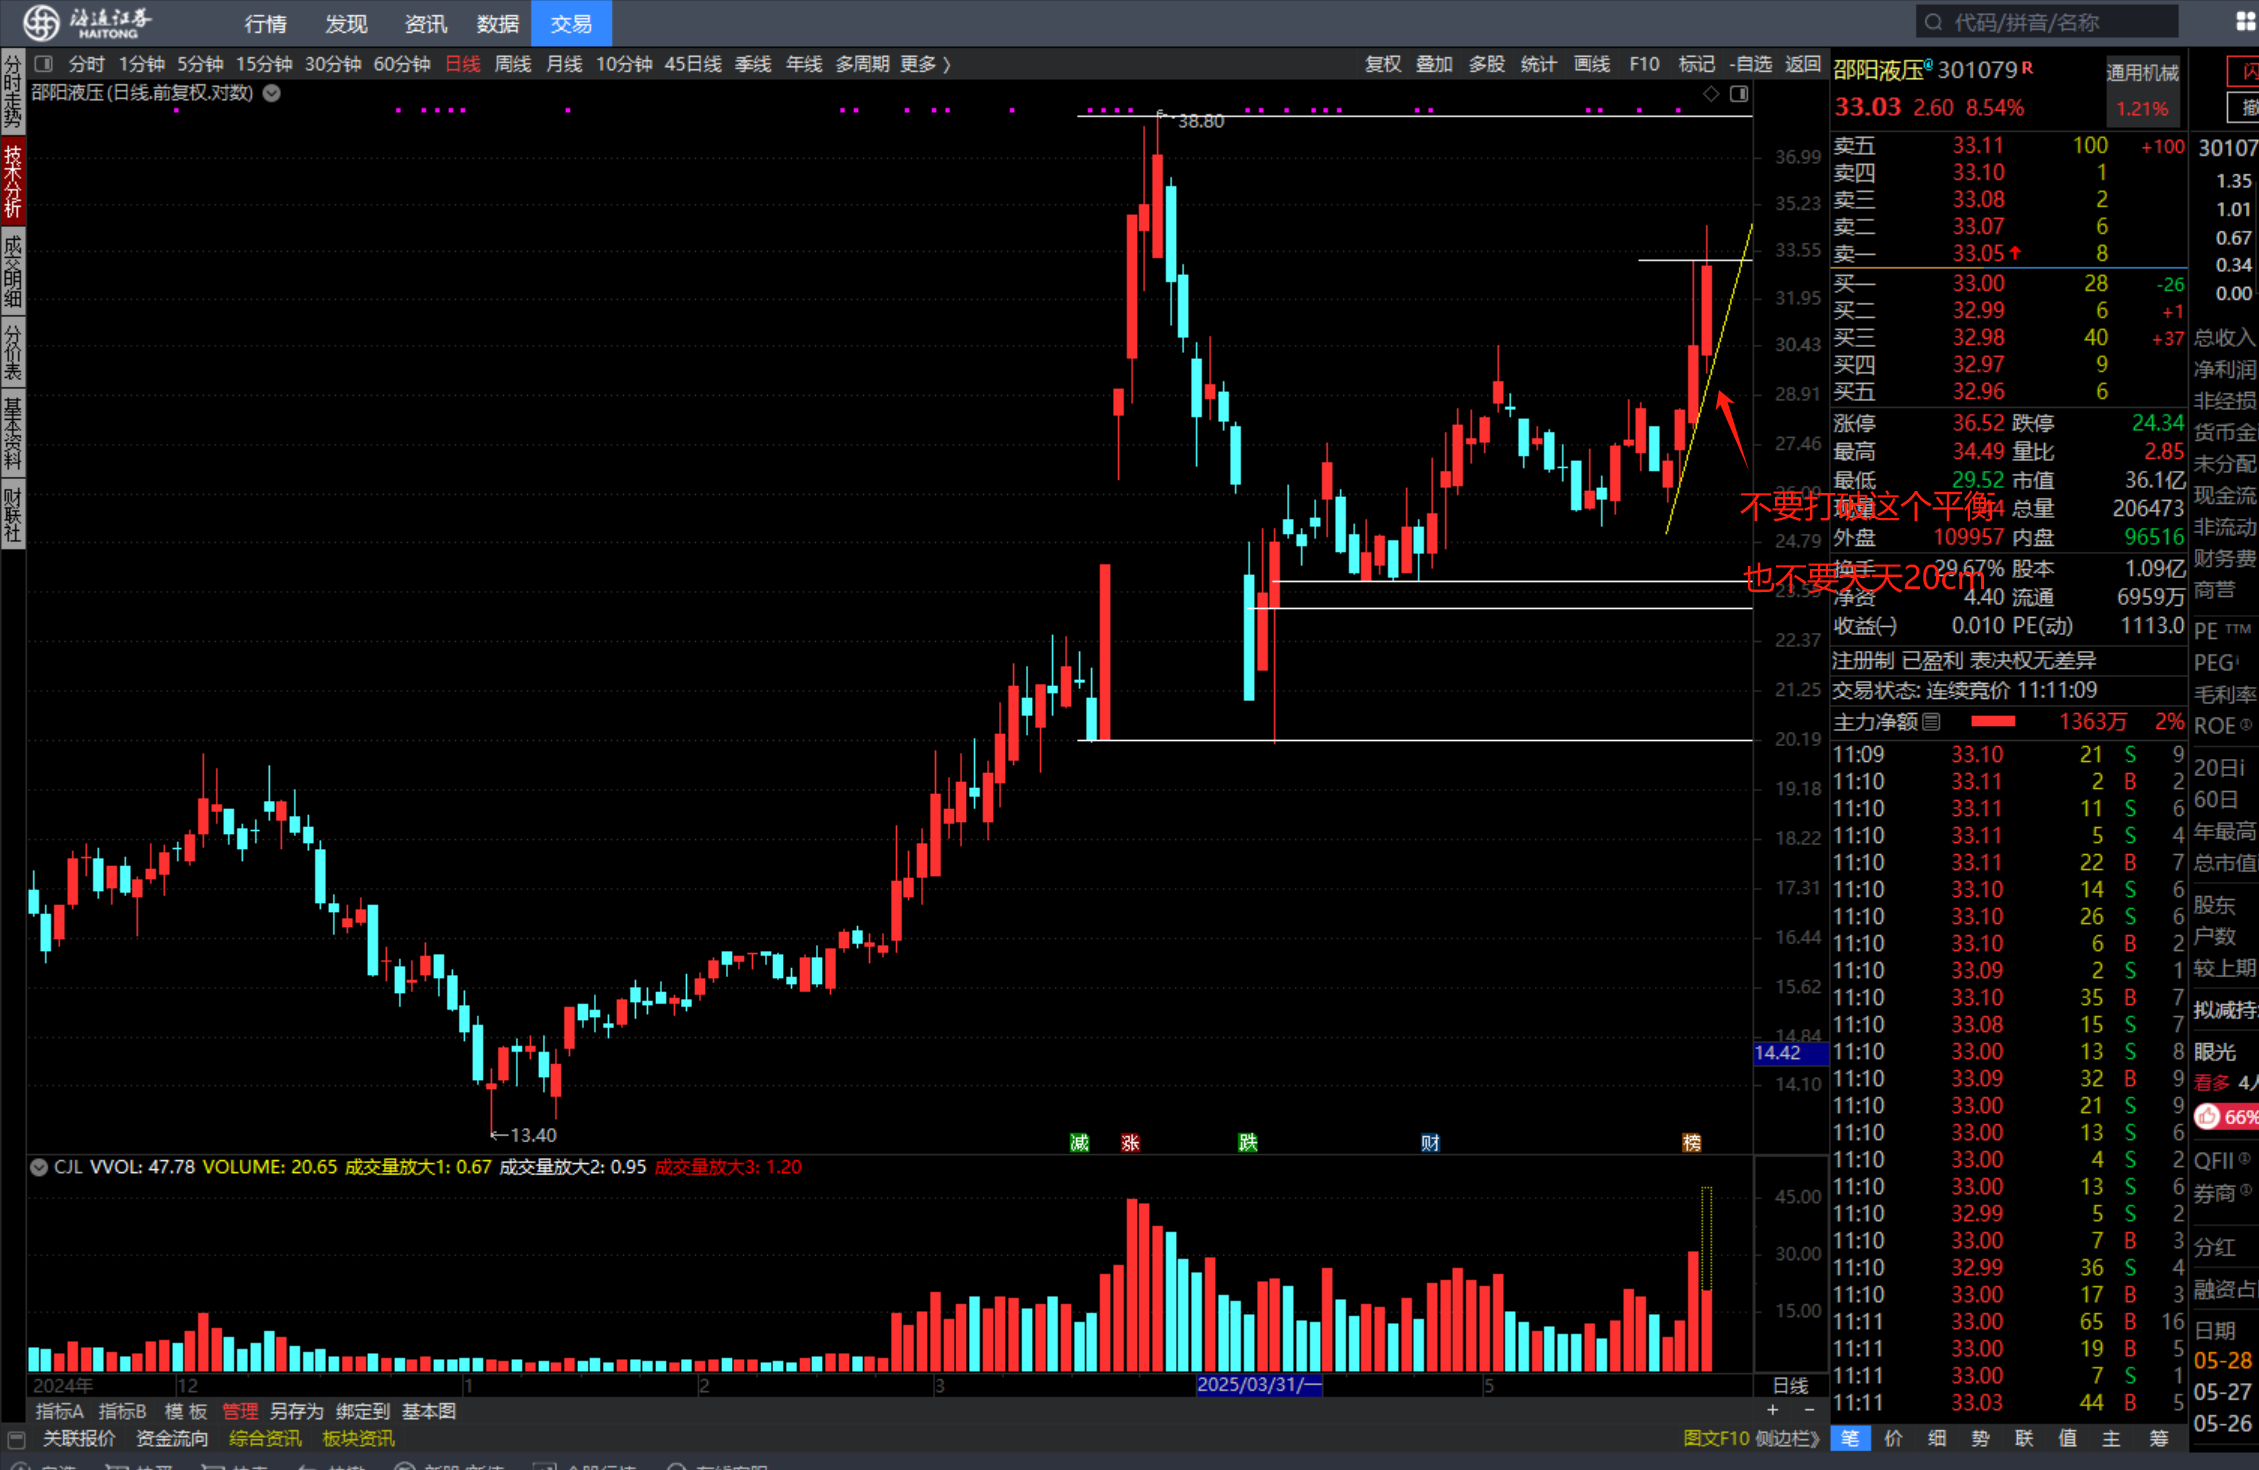Click the red 主力净额 progress bar

click(x=1992, y=721)
